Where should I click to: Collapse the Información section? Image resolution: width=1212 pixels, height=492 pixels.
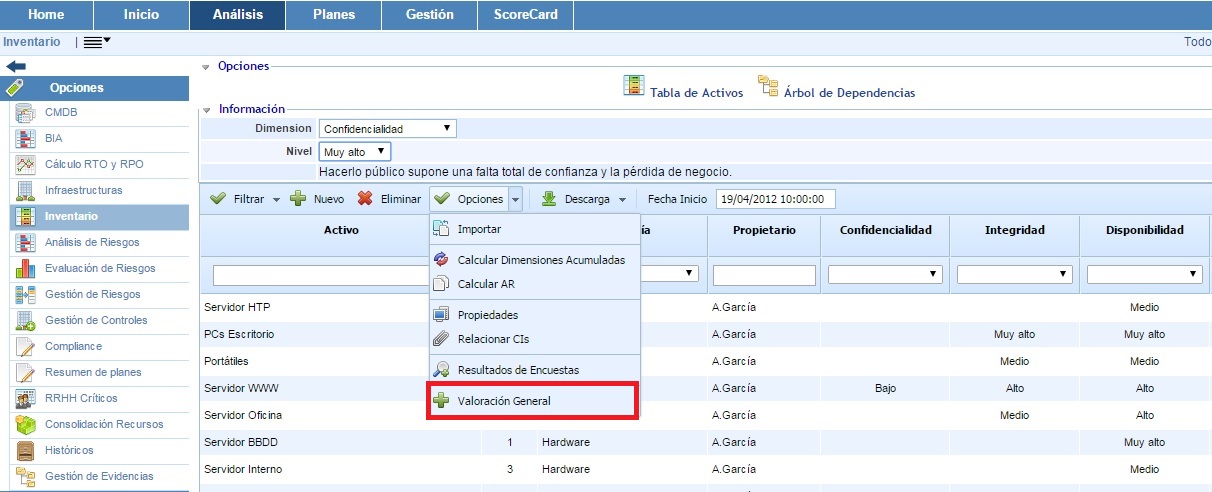click(207, 109)
